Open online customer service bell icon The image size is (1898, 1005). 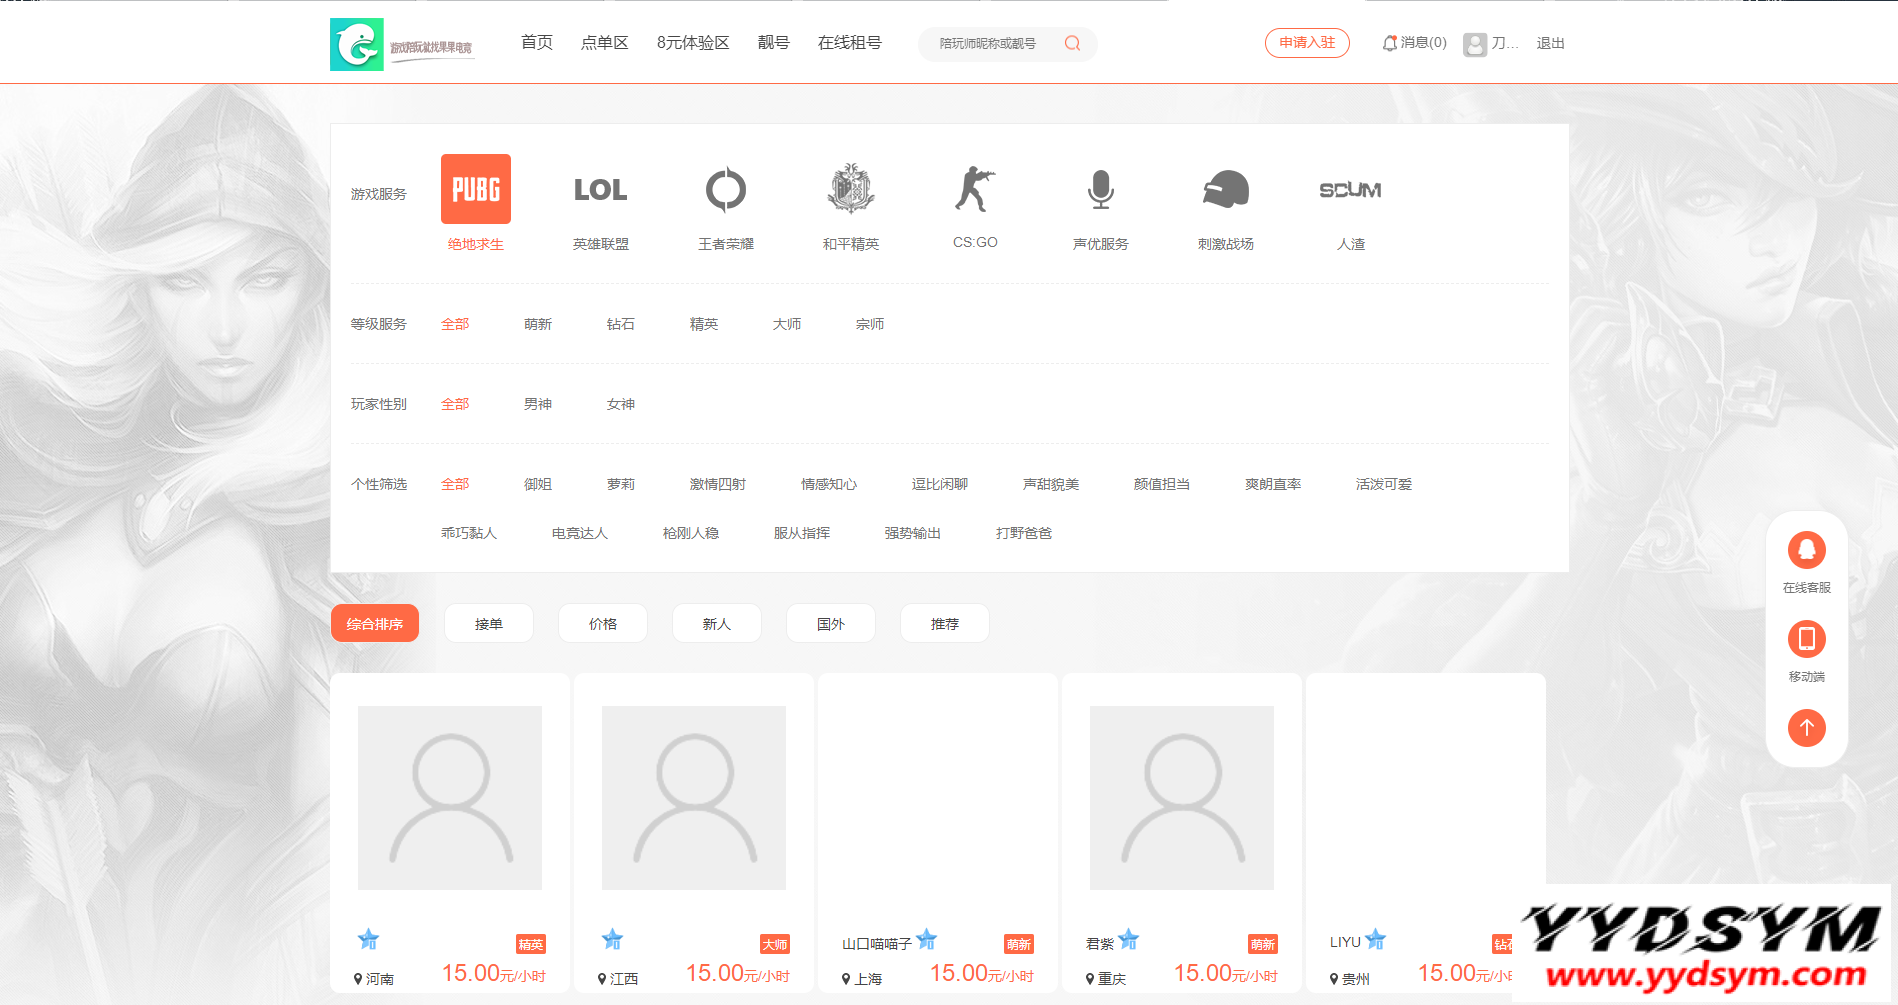[x=1806, y=550]
